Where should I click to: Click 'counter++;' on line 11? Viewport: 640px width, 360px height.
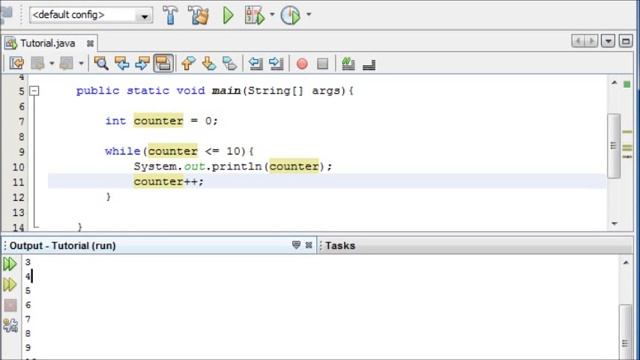(x=169, y=182)
